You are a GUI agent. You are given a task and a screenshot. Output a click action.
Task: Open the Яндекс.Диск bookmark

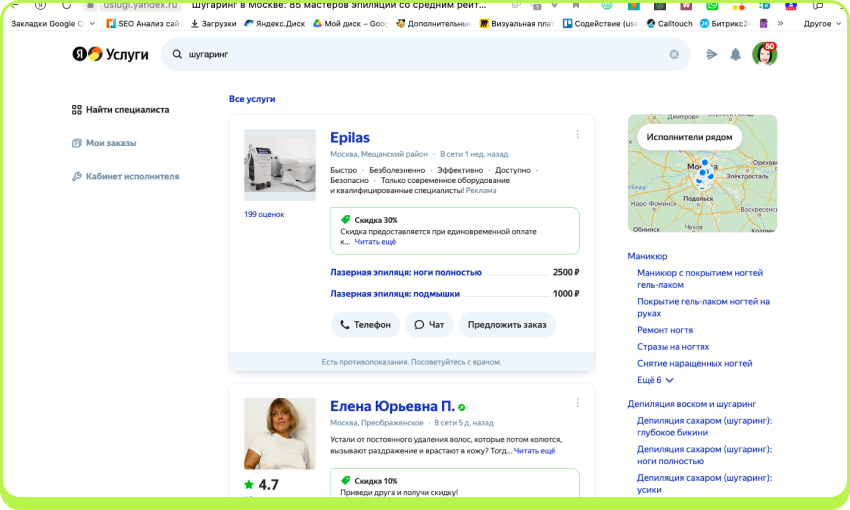coord(275,24)
